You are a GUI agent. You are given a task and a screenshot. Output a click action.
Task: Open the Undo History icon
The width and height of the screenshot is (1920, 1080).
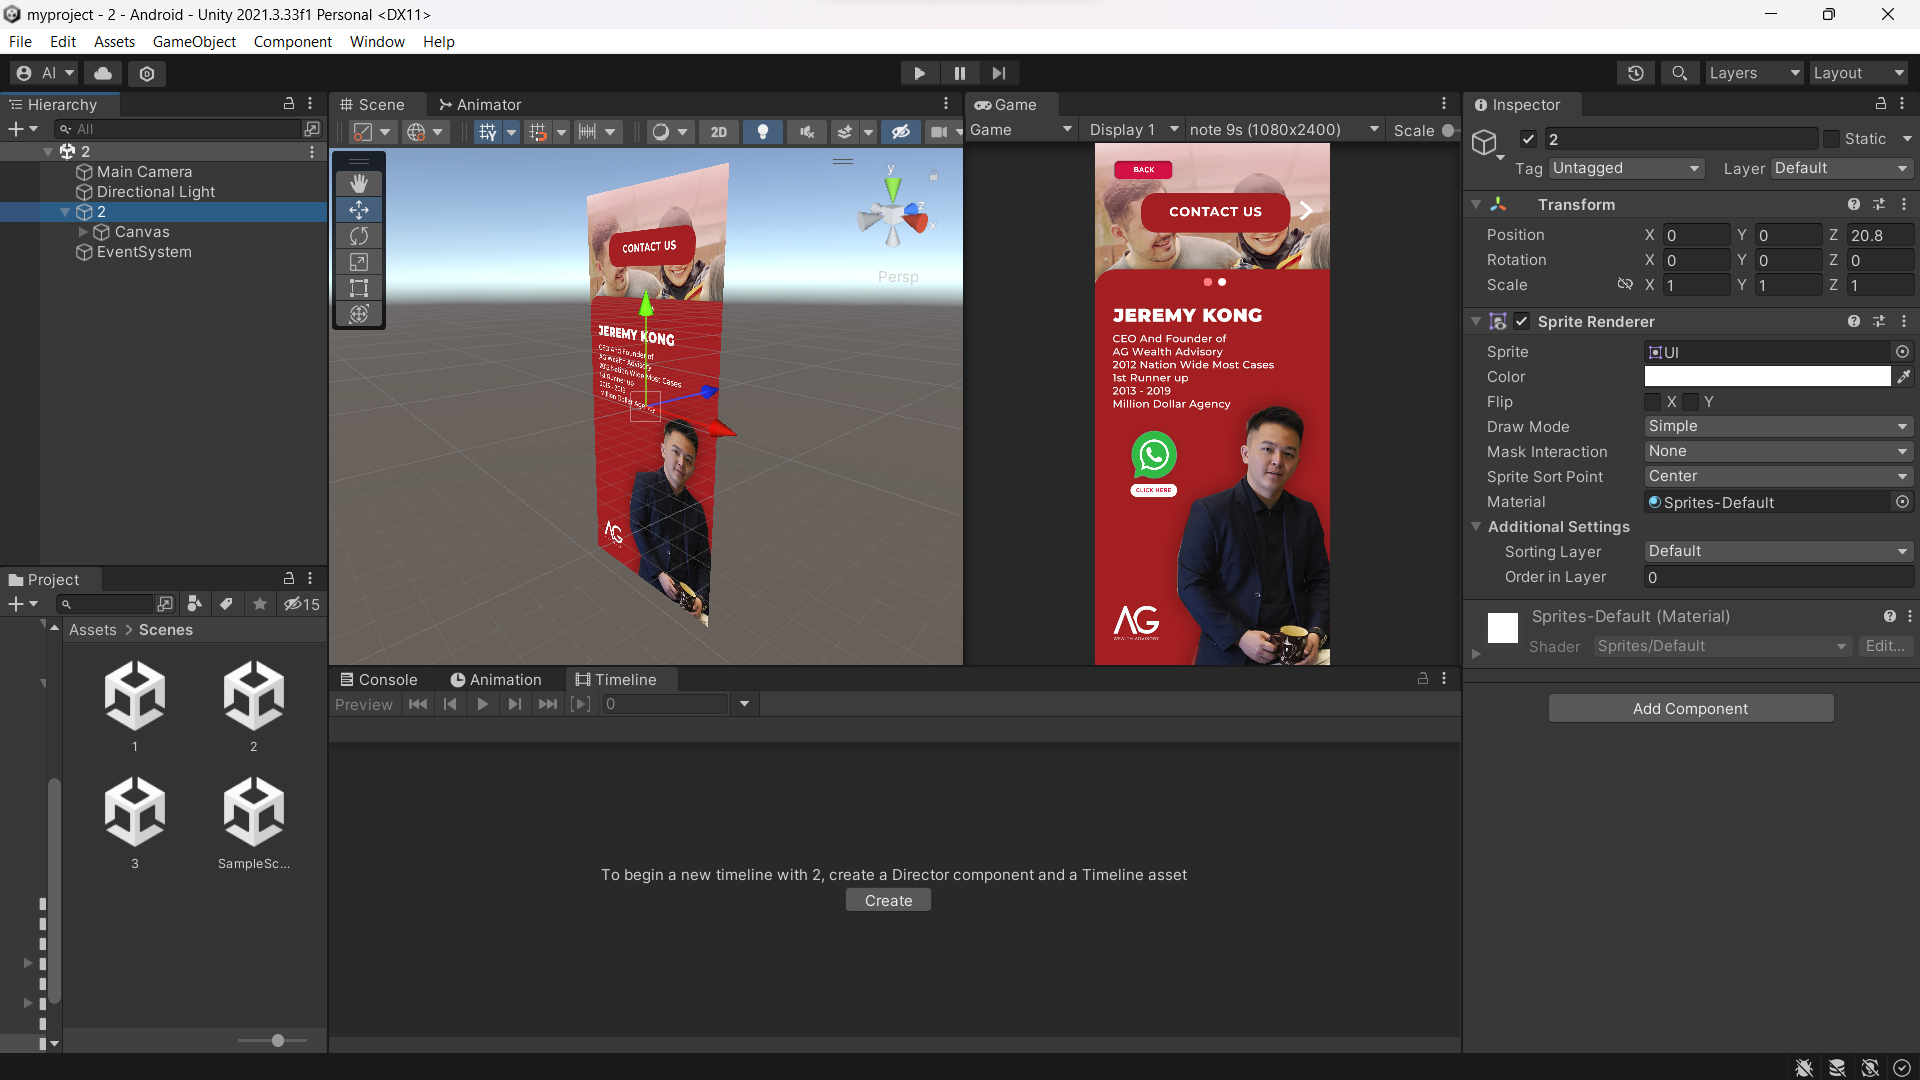pyautogui.click(x=1636, y=73)
